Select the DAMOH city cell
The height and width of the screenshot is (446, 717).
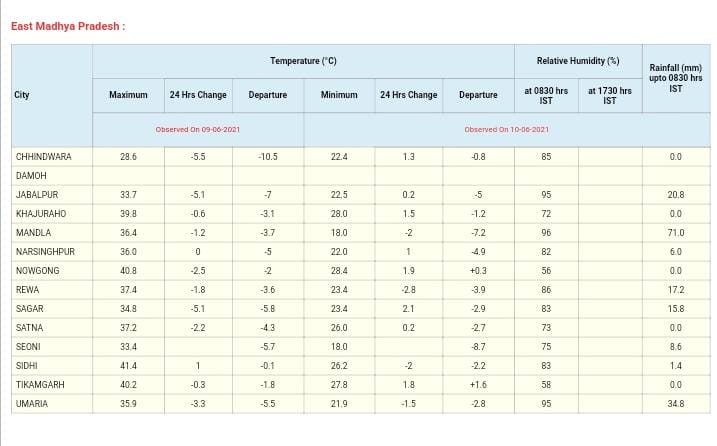pos(31,176)
